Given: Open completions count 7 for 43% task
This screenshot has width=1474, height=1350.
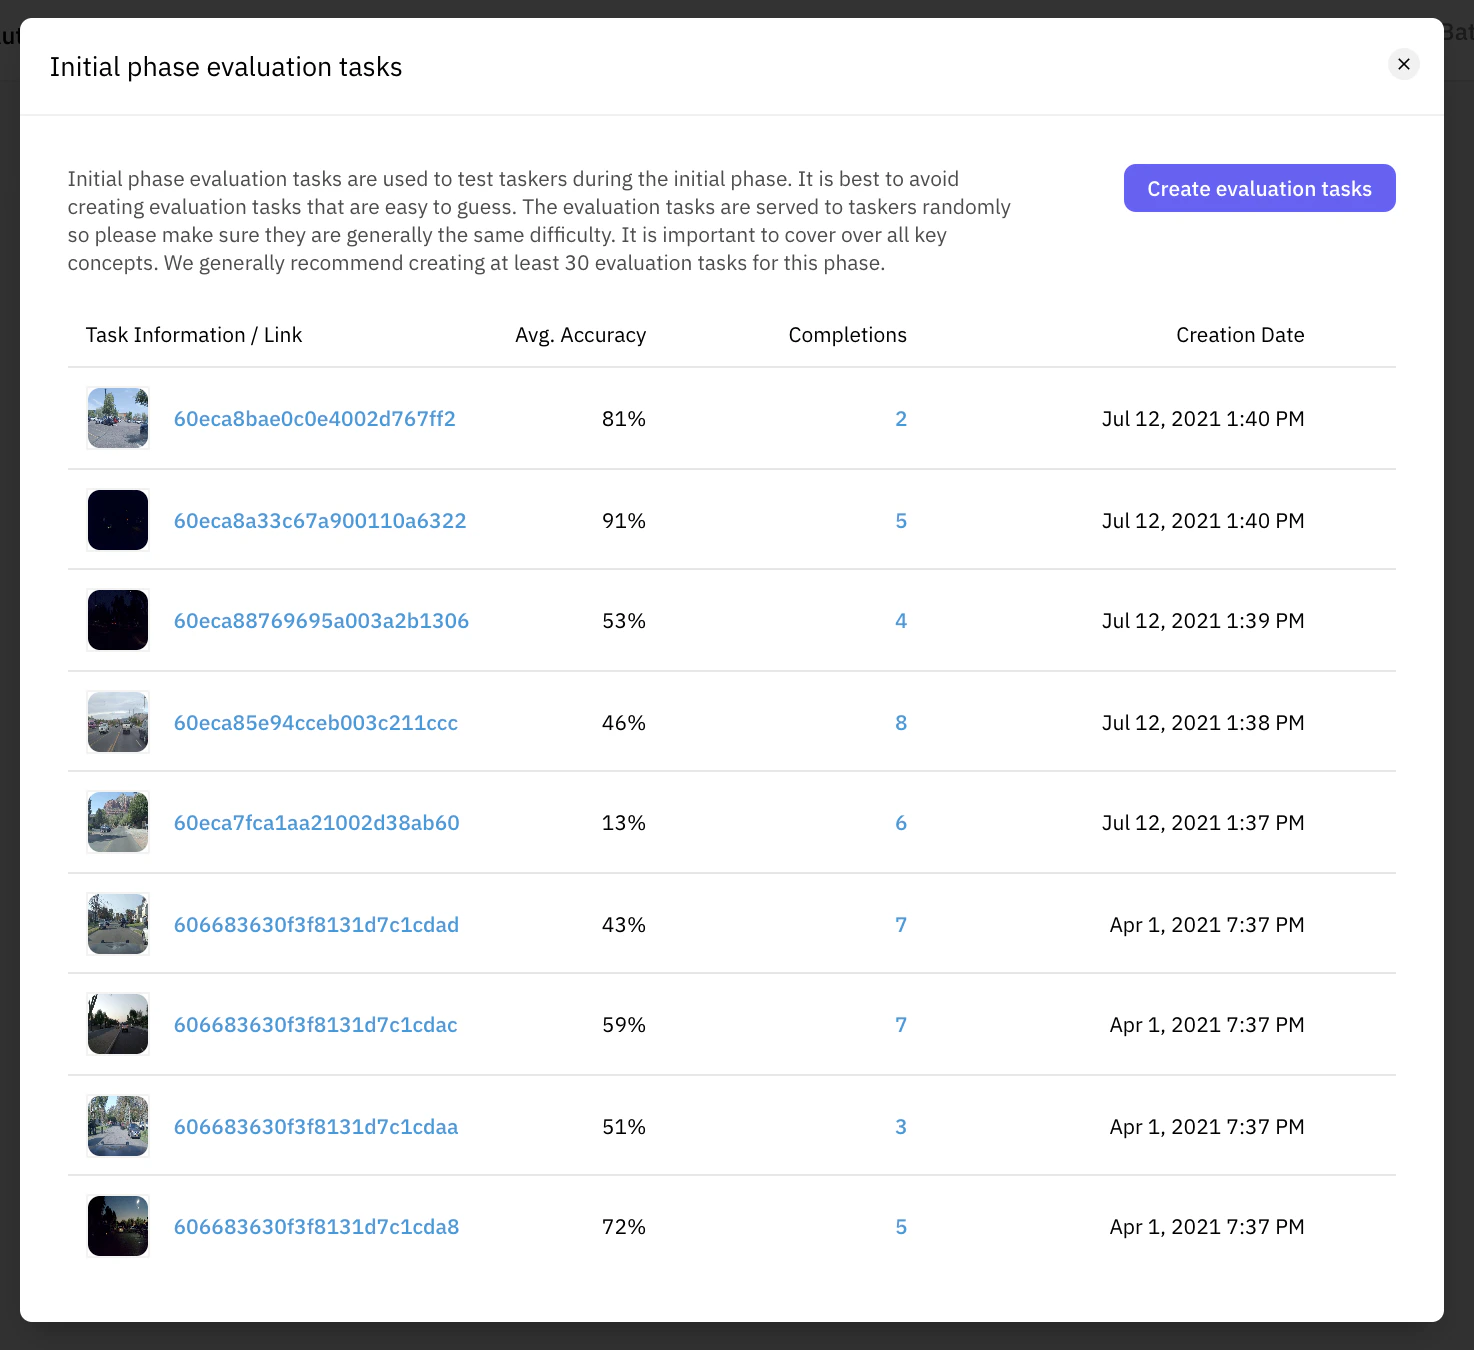Looking at the screenshot, I should point(901,925).
